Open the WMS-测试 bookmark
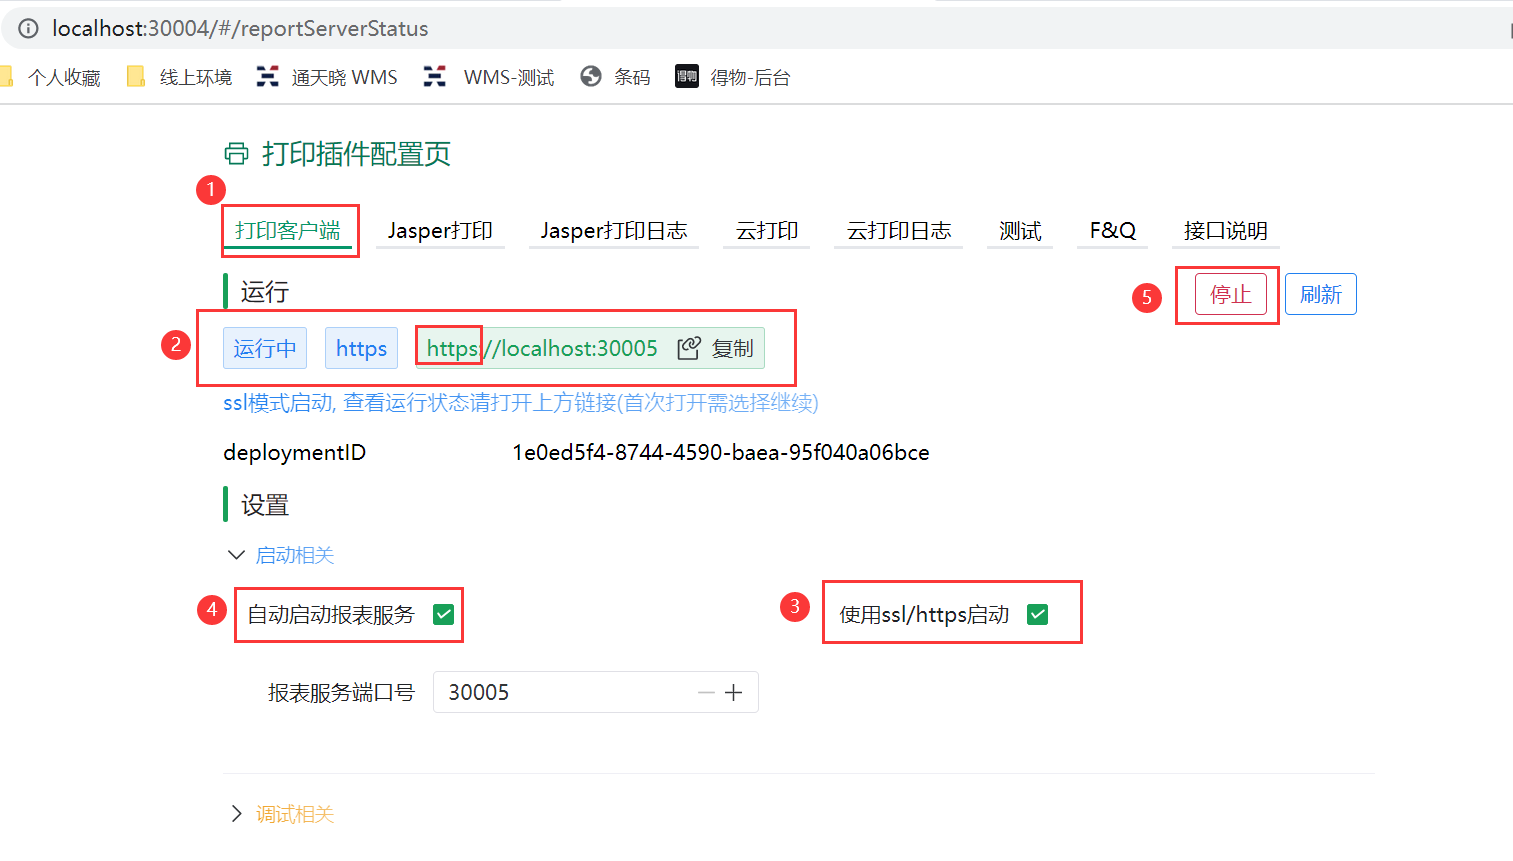Viewport: 1513px width, 861px height. tap(489, 77)
